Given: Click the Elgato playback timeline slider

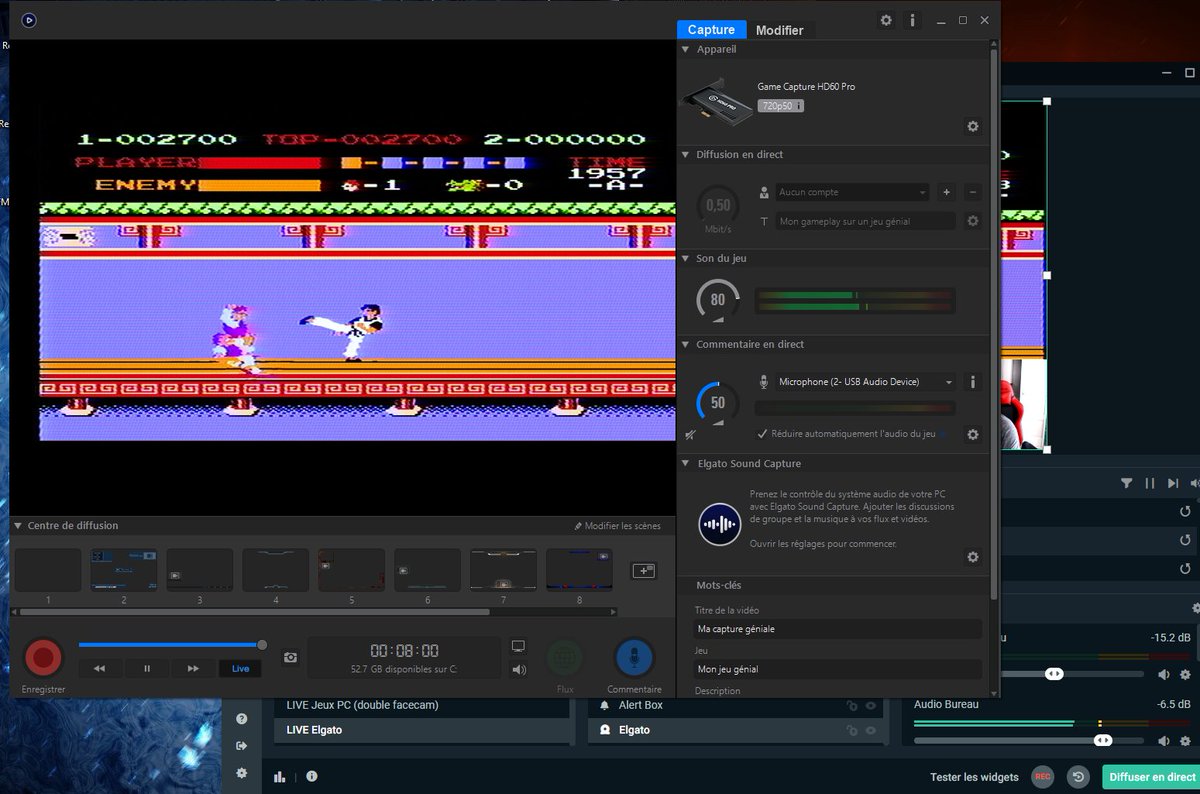Looking at the screenshot, I should click(171, 645).
